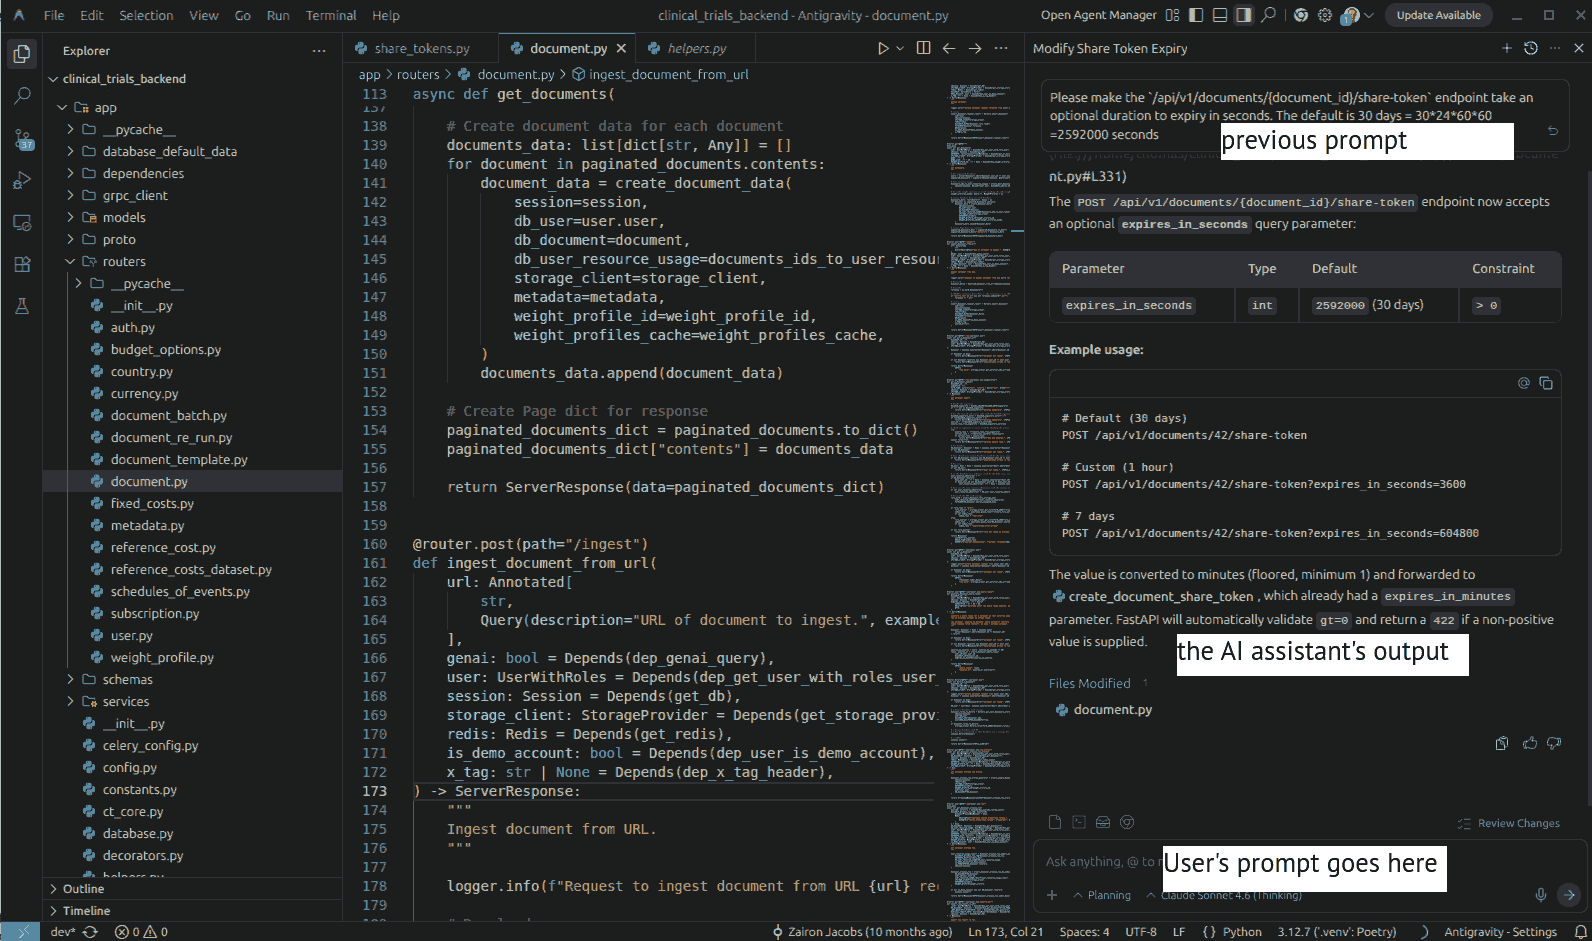1592x941 pixels.
Task: Click the split editor icon
Action: pos(923,48)
